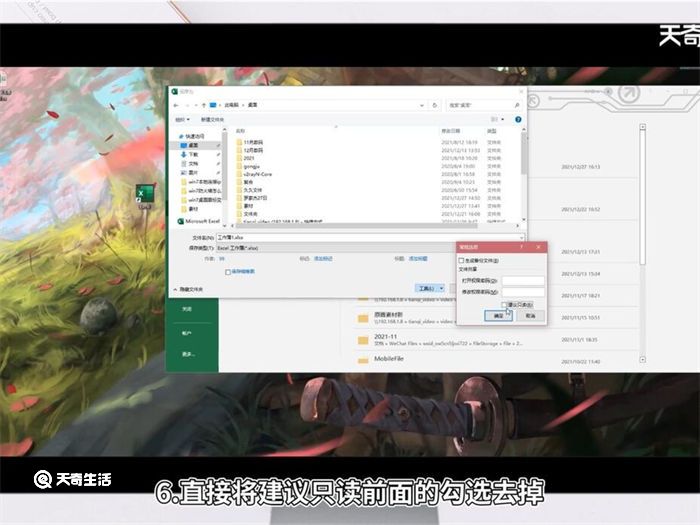Open the blue help icon in Save As toolbar
The width and height of the screenshot is (700, 525).
tap(518, 119)
